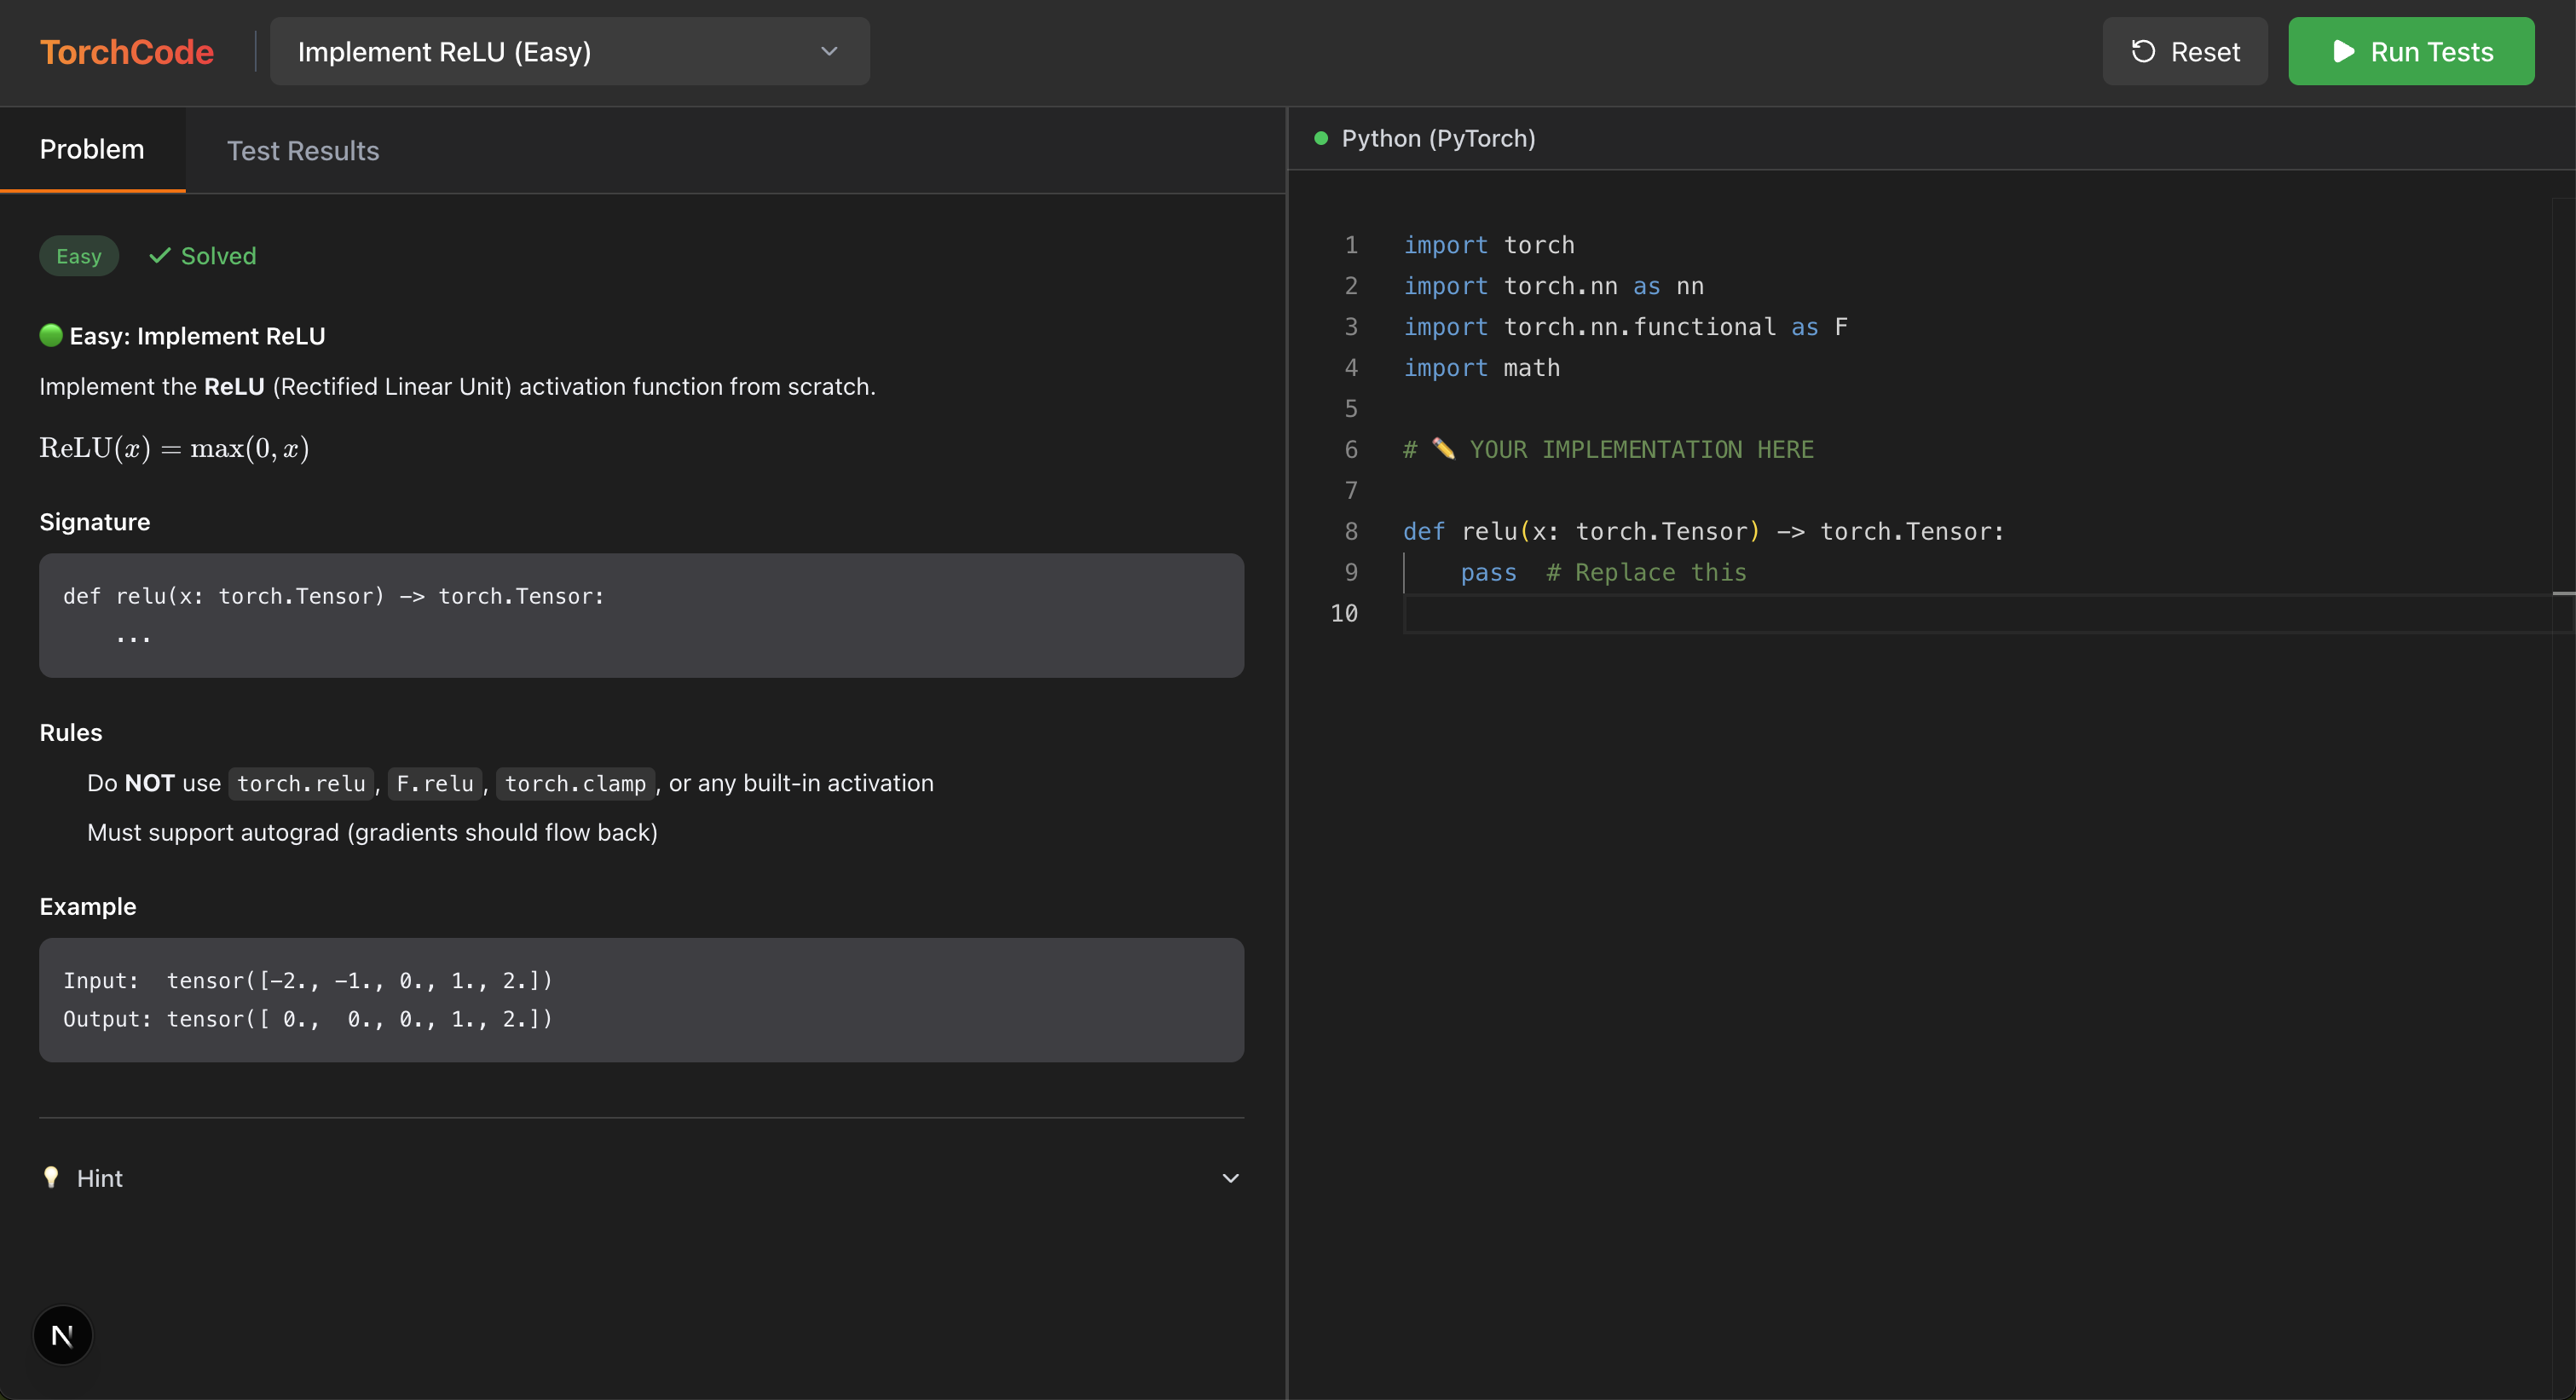Click the Python (PyTorch) language label
Screen dimensions: 2576x1400
coord(1438,138)
